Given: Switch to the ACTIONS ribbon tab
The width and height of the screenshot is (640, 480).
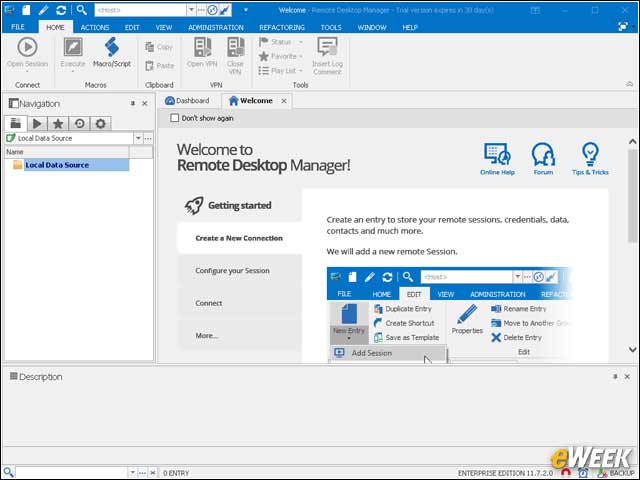Looking at the screenshot, I should [95, 27].
